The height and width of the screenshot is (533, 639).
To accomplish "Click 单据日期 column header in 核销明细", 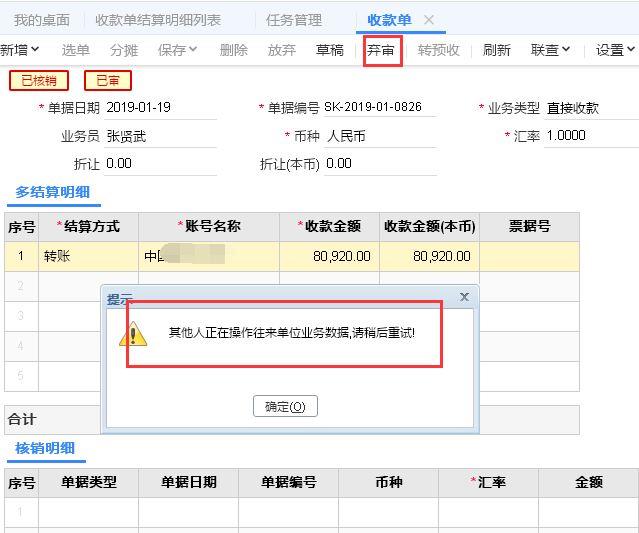I will (189, 483).
